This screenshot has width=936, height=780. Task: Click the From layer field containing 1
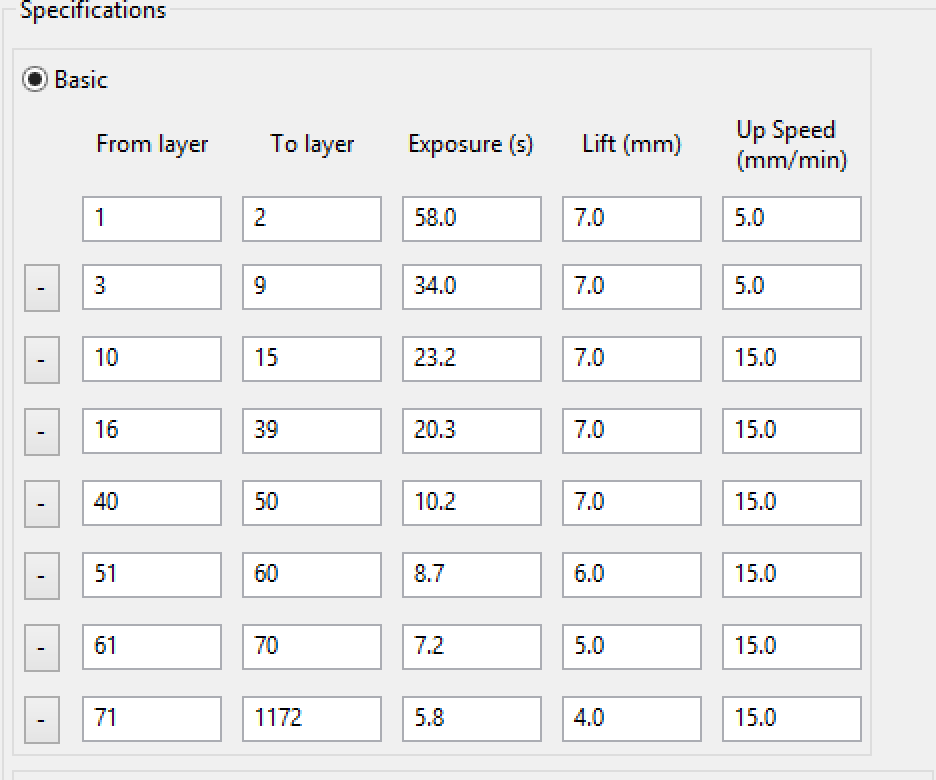(x=152, y=218)
